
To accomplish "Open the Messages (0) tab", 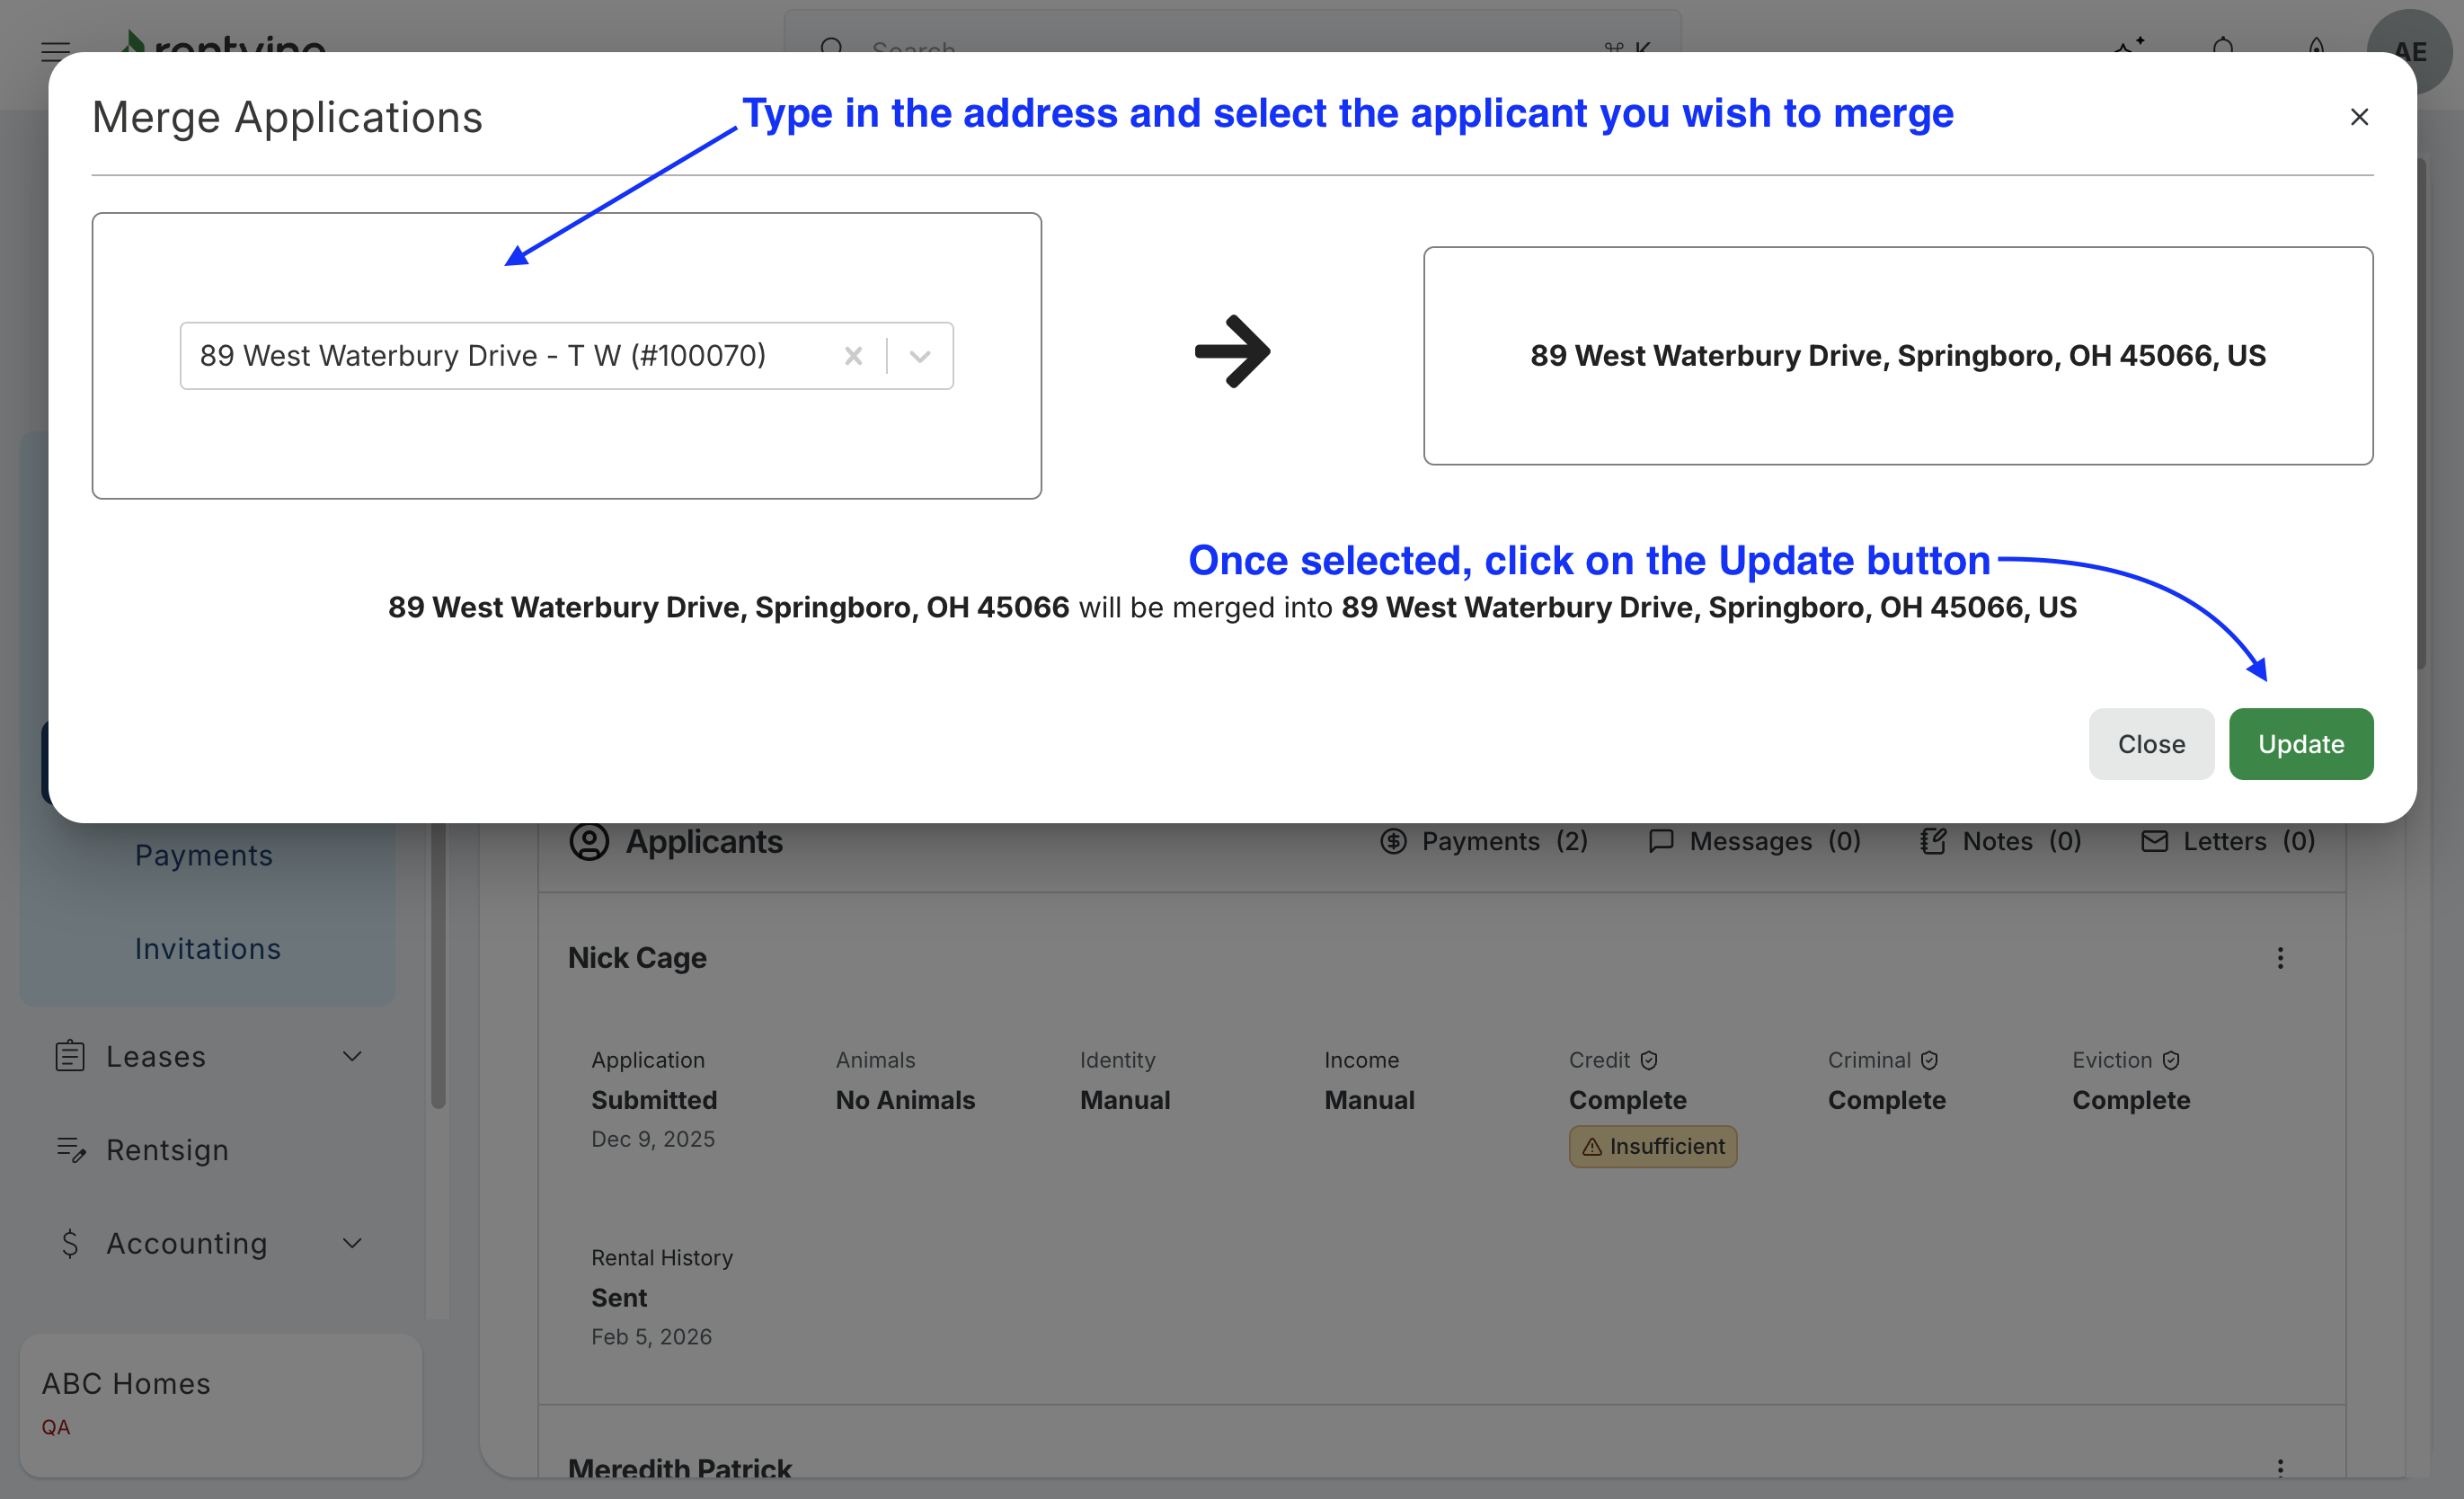I will (1754, 841).
